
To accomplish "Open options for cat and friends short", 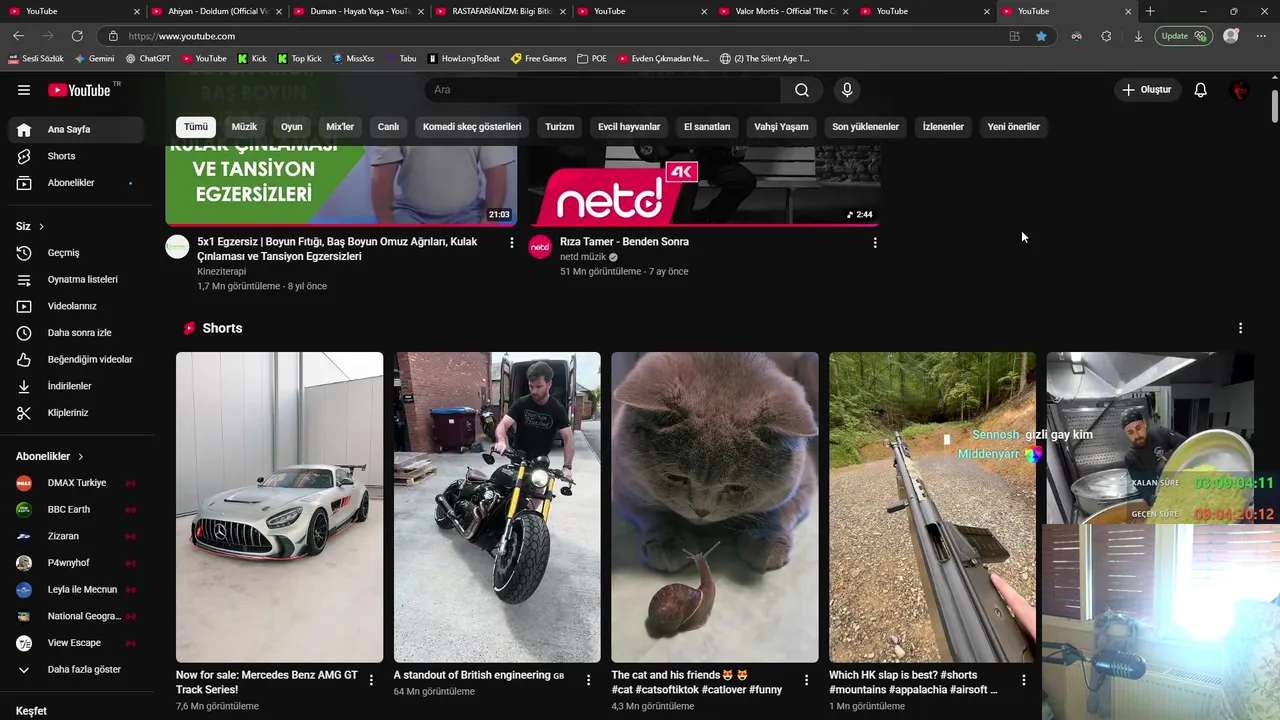I will [806, 680].
